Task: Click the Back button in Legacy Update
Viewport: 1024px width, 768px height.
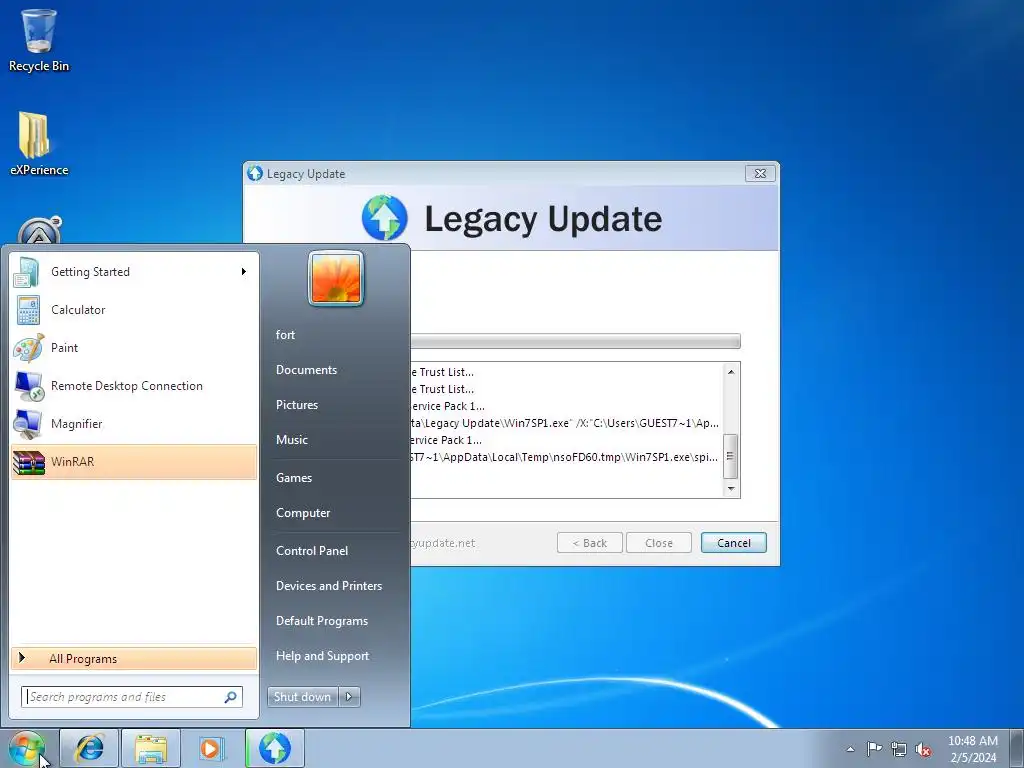Action: pos(590,543)
